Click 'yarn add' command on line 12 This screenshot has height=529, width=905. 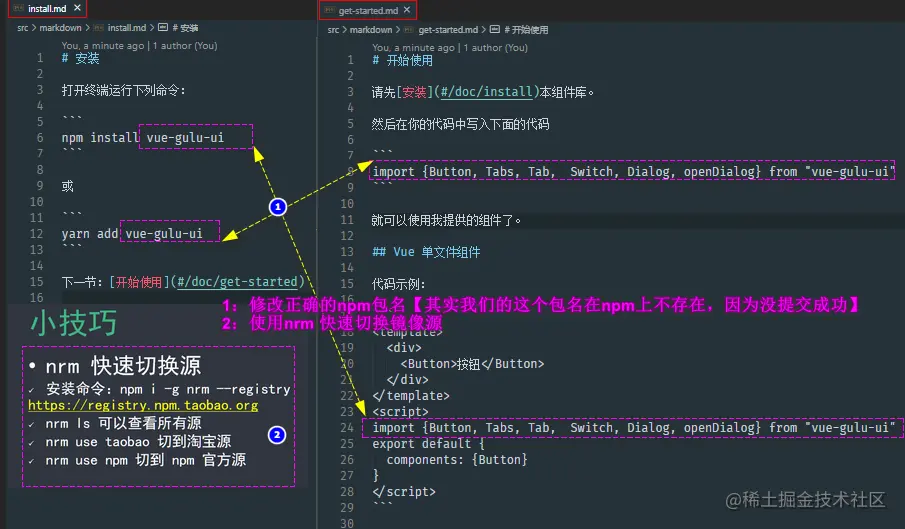pos(90,234)
